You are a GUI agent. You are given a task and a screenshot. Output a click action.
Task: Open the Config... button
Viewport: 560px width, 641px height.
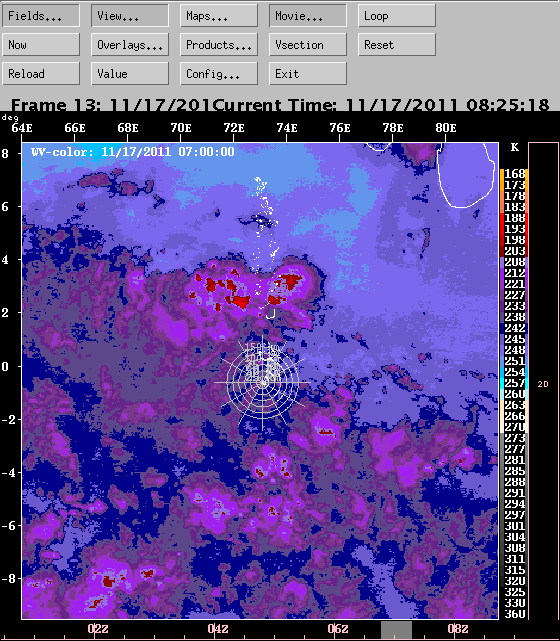point(219,74)
